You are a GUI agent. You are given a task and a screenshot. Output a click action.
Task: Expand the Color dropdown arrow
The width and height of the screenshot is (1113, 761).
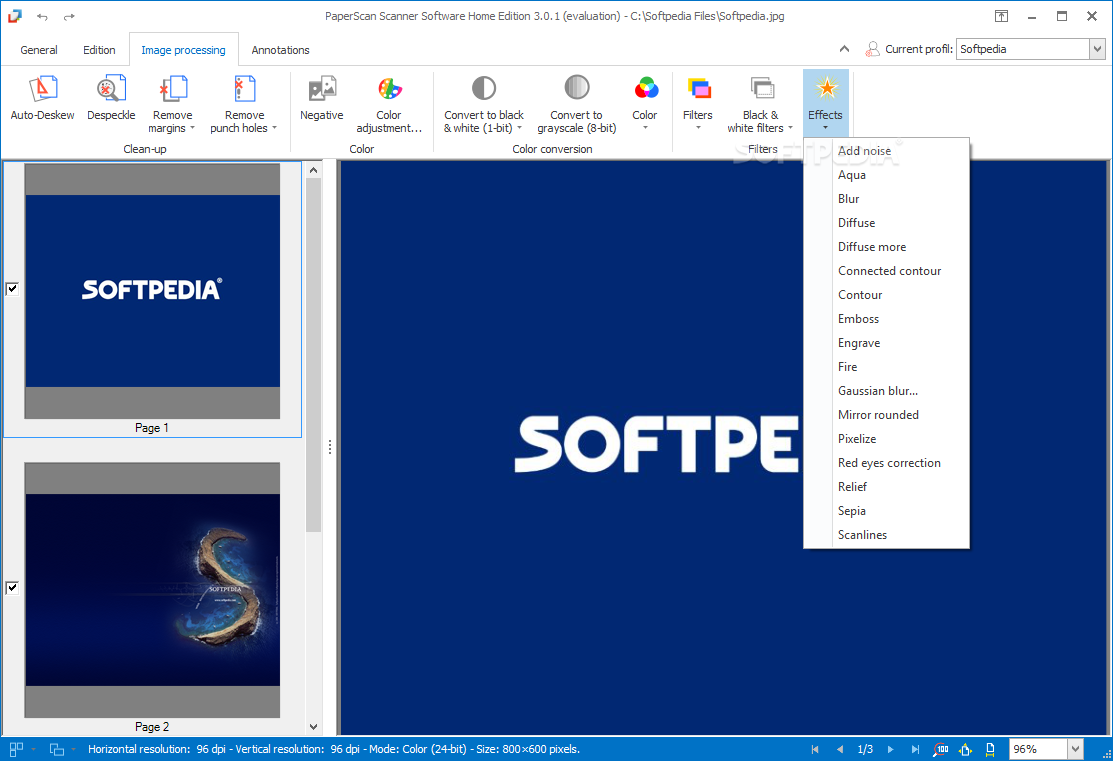tap(645, 128)
